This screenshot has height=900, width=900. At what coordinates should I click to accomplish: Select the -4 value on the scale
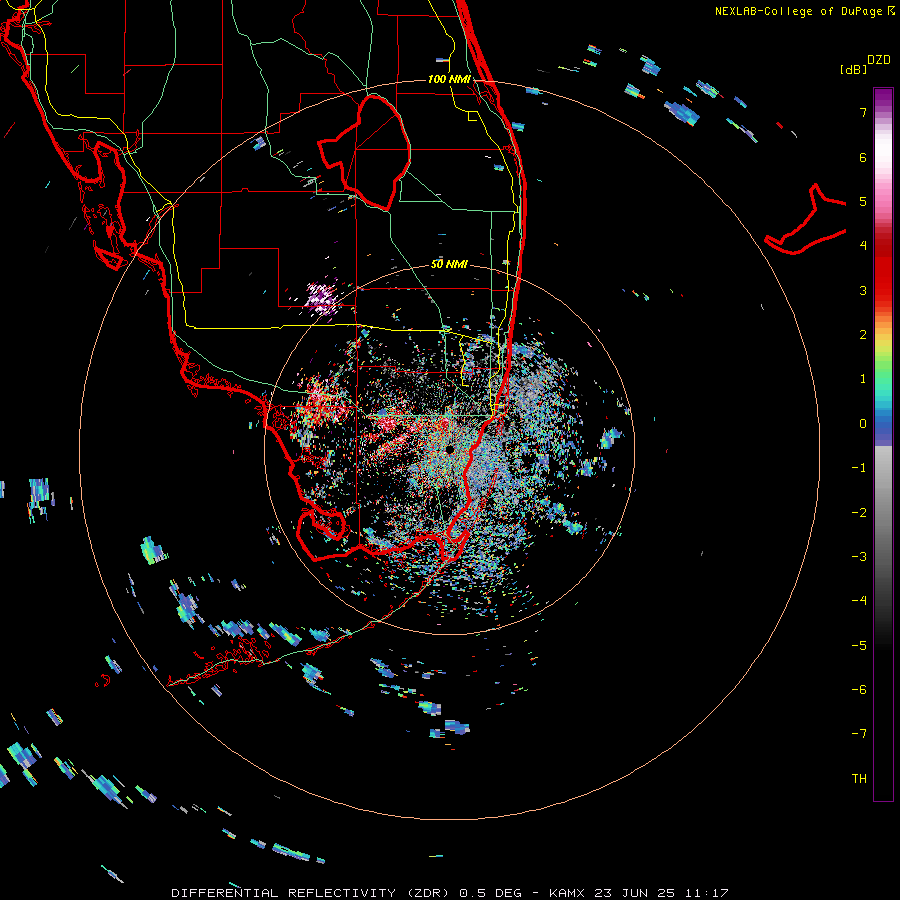click(859, 601)
